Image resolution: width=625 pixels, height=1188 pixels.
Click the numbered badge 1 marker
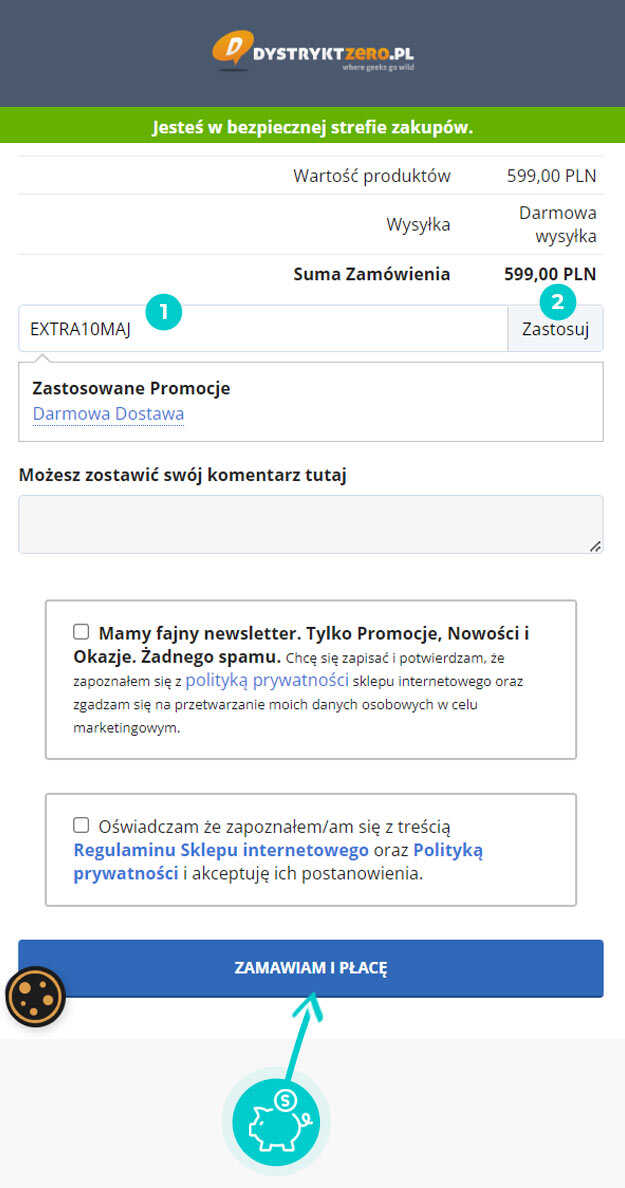point(164,311)
